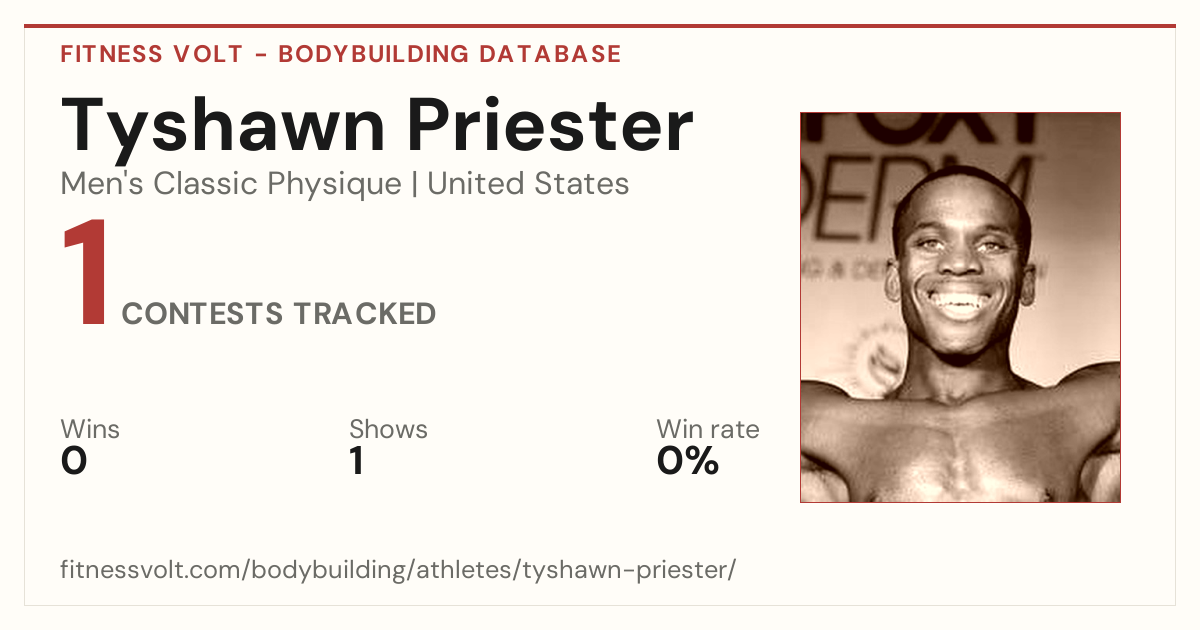Click the athlete photo thumbnail
Viewport: 1200px width, 630px height.
pyautogui.click(x=960, y=307)
